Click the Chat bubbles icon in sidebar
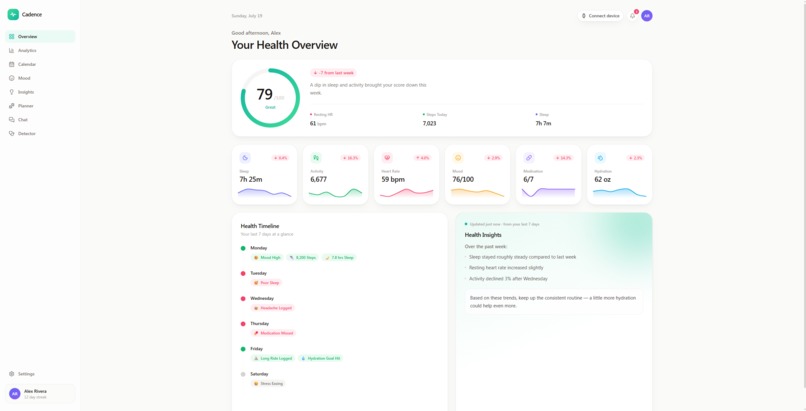 point(11,120)
